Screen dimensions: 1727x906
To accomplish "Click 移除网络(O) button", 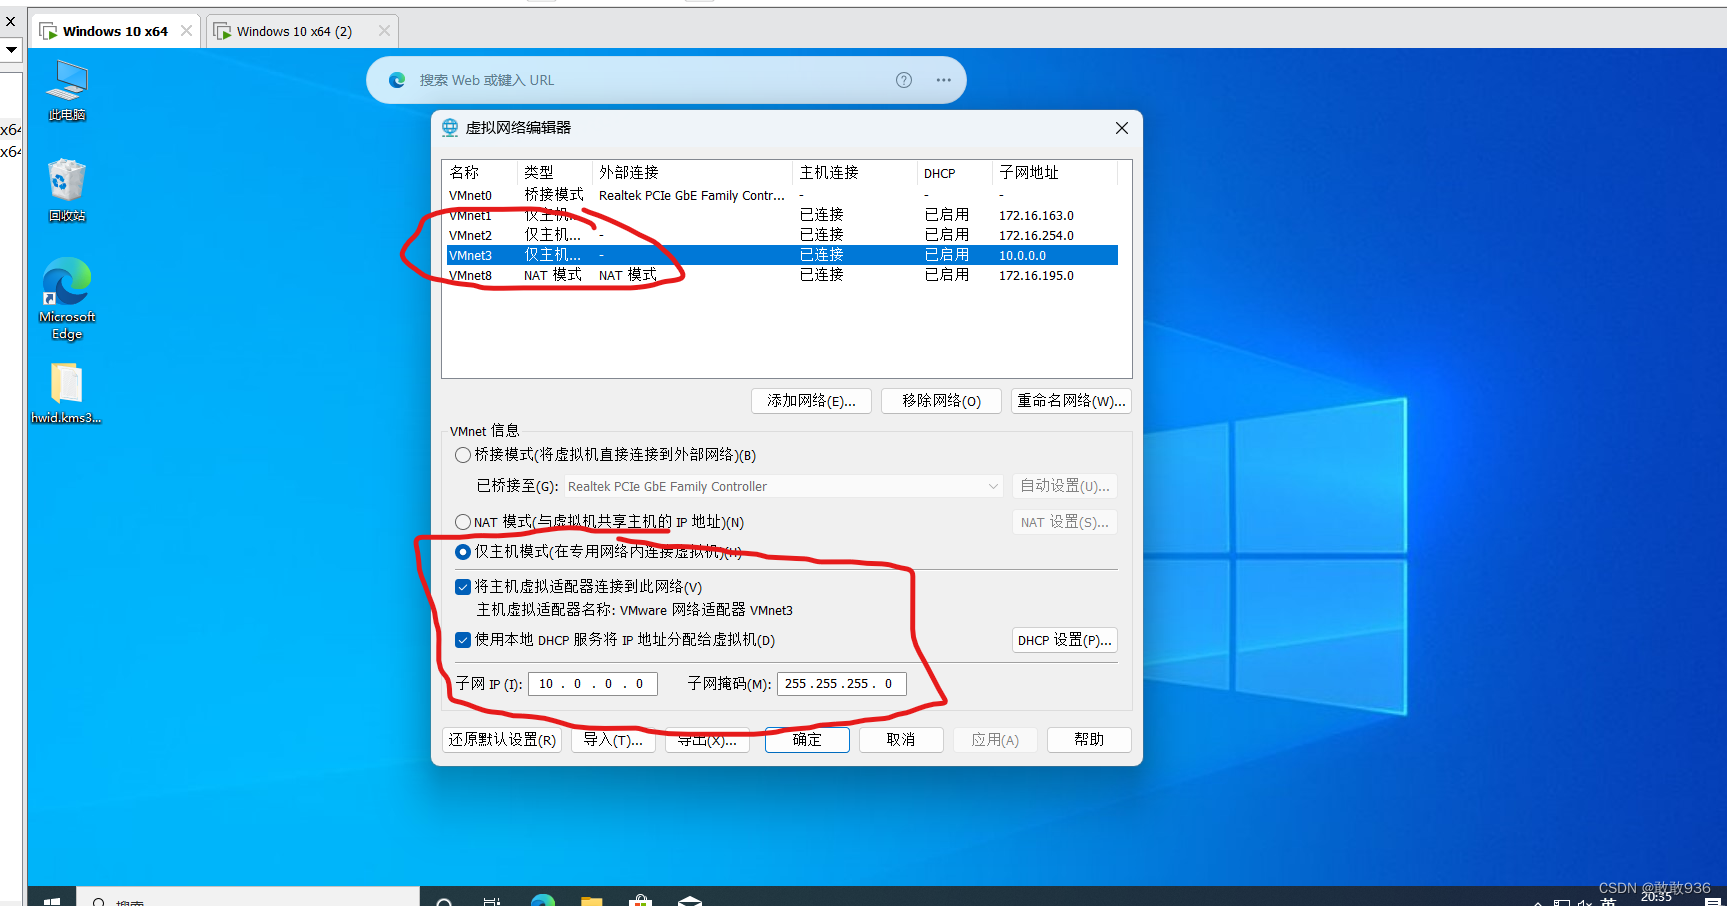I will click(x=941, y=401).
